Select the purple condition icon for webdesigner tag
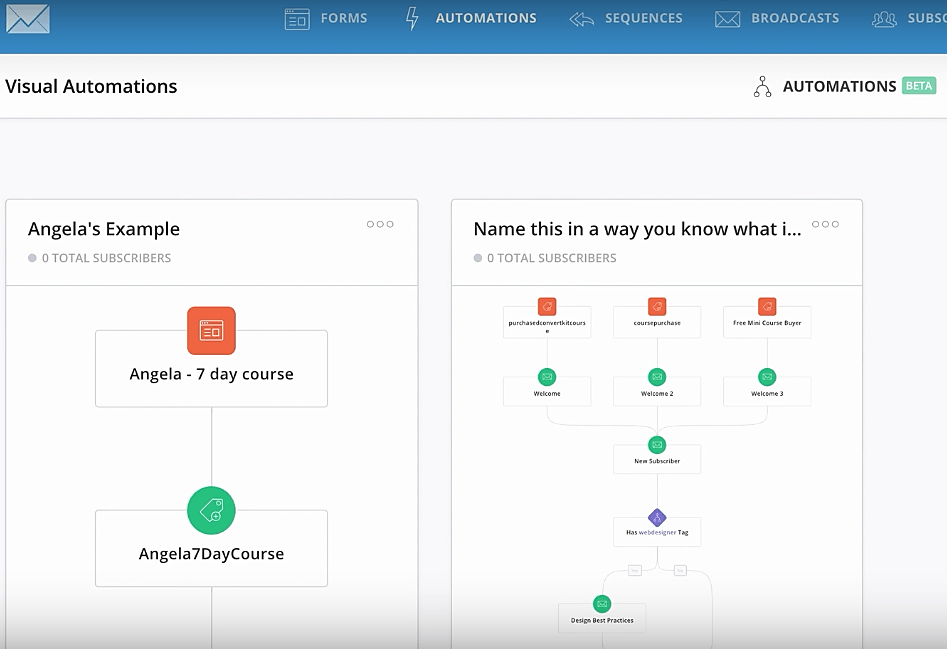Viewport: 947px width, 649px height. pos(657,517)
